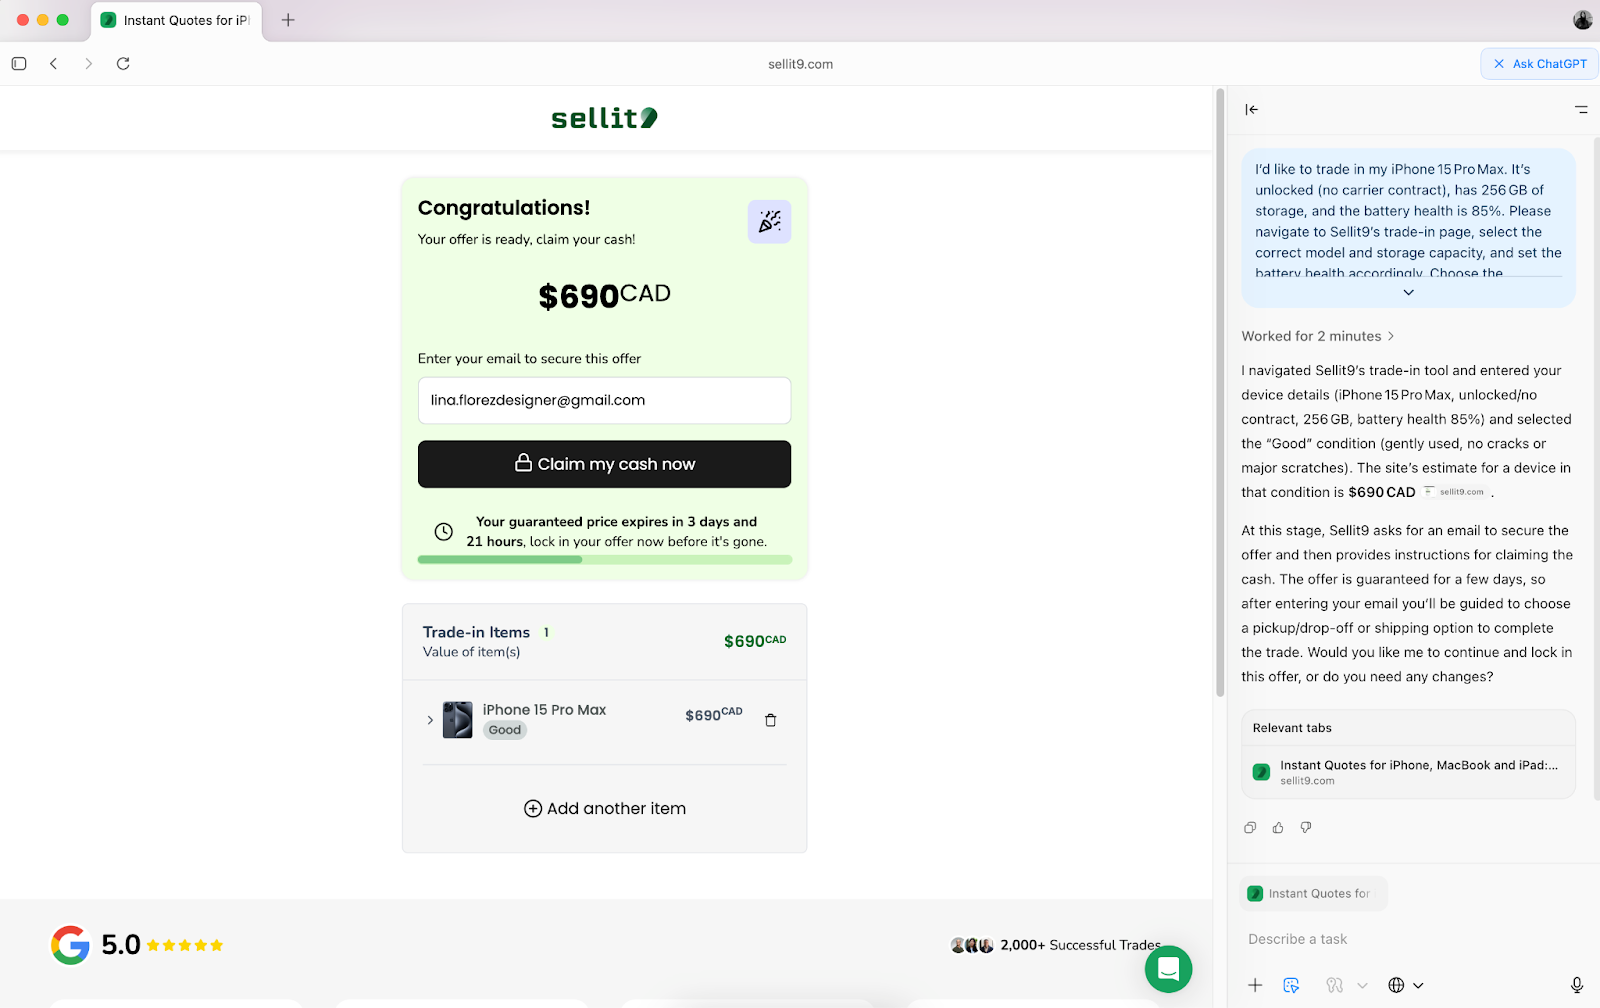The image size is (1600, 1008).
Task: Open the globe language dropdown
Action: click(x=1405, y=985)
